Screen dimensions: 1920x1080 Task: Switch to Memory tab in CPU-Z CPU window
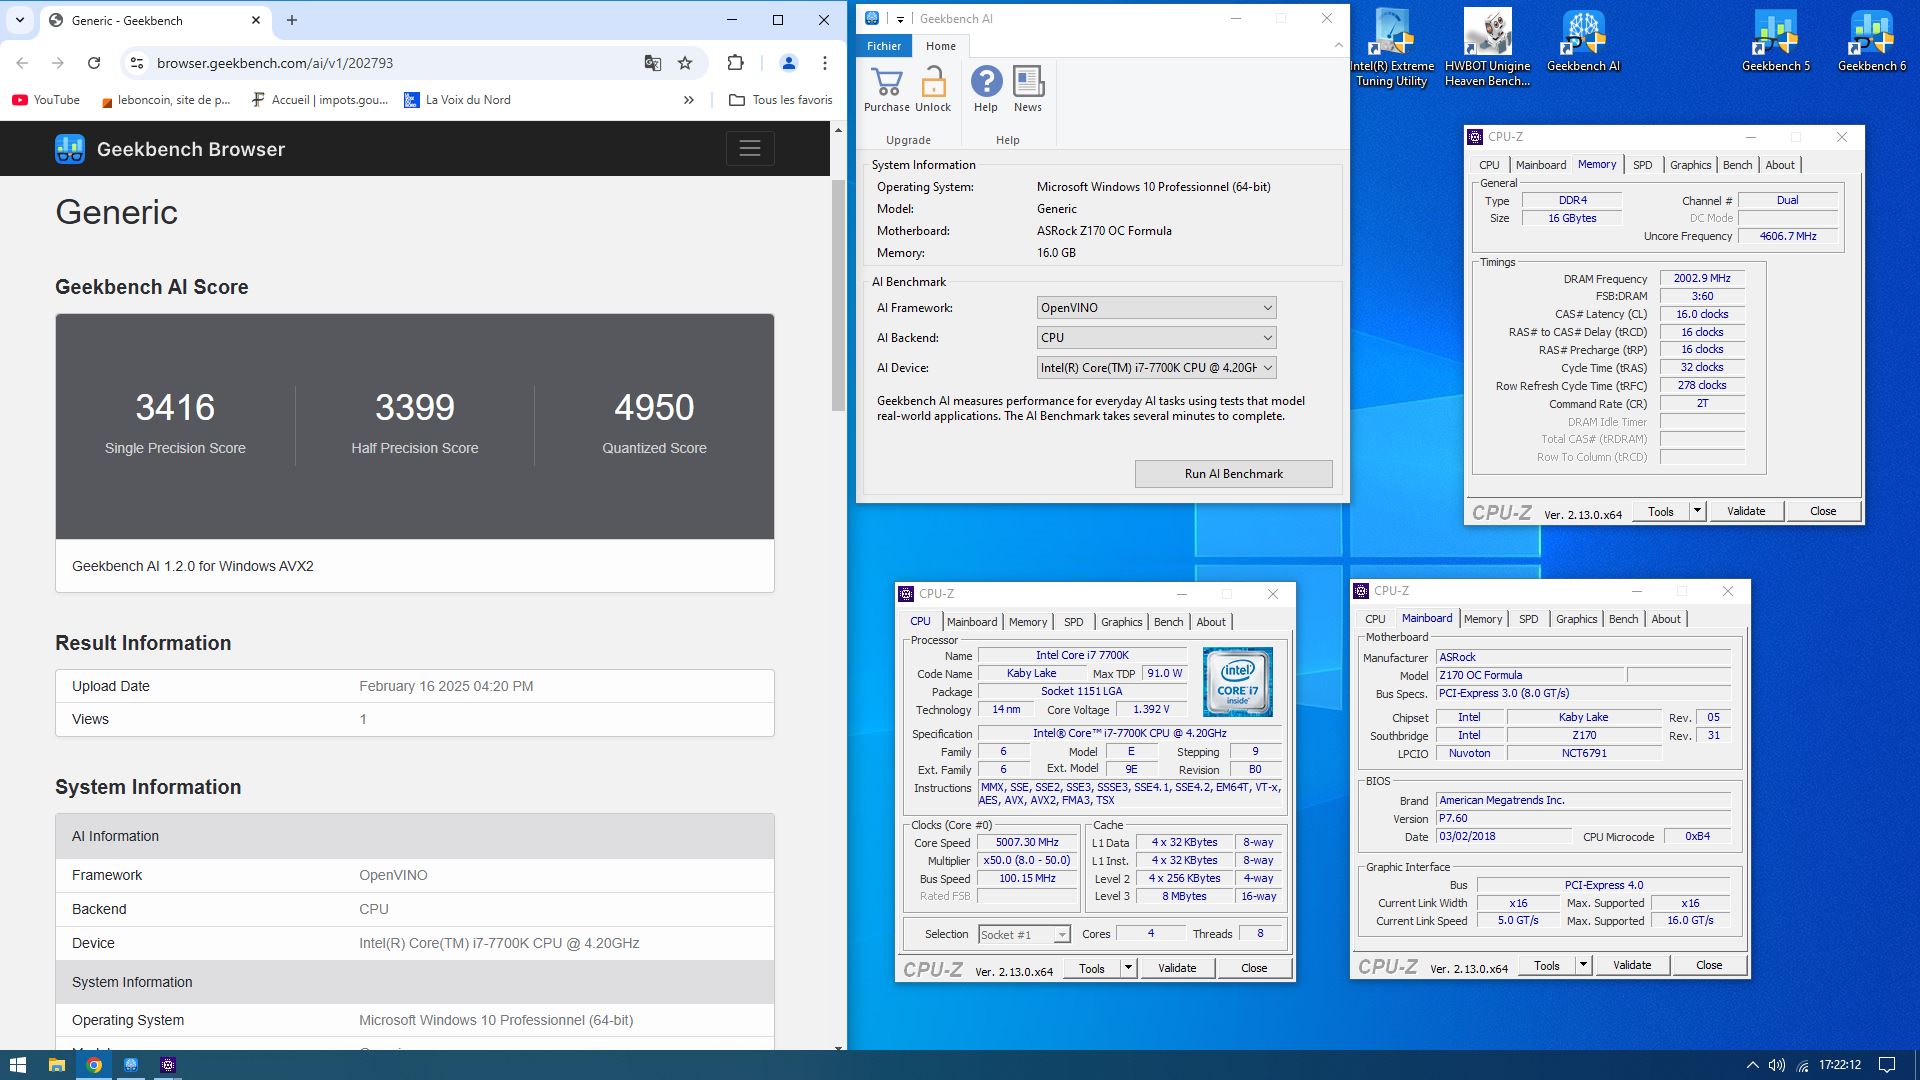tap(1027, 622)
